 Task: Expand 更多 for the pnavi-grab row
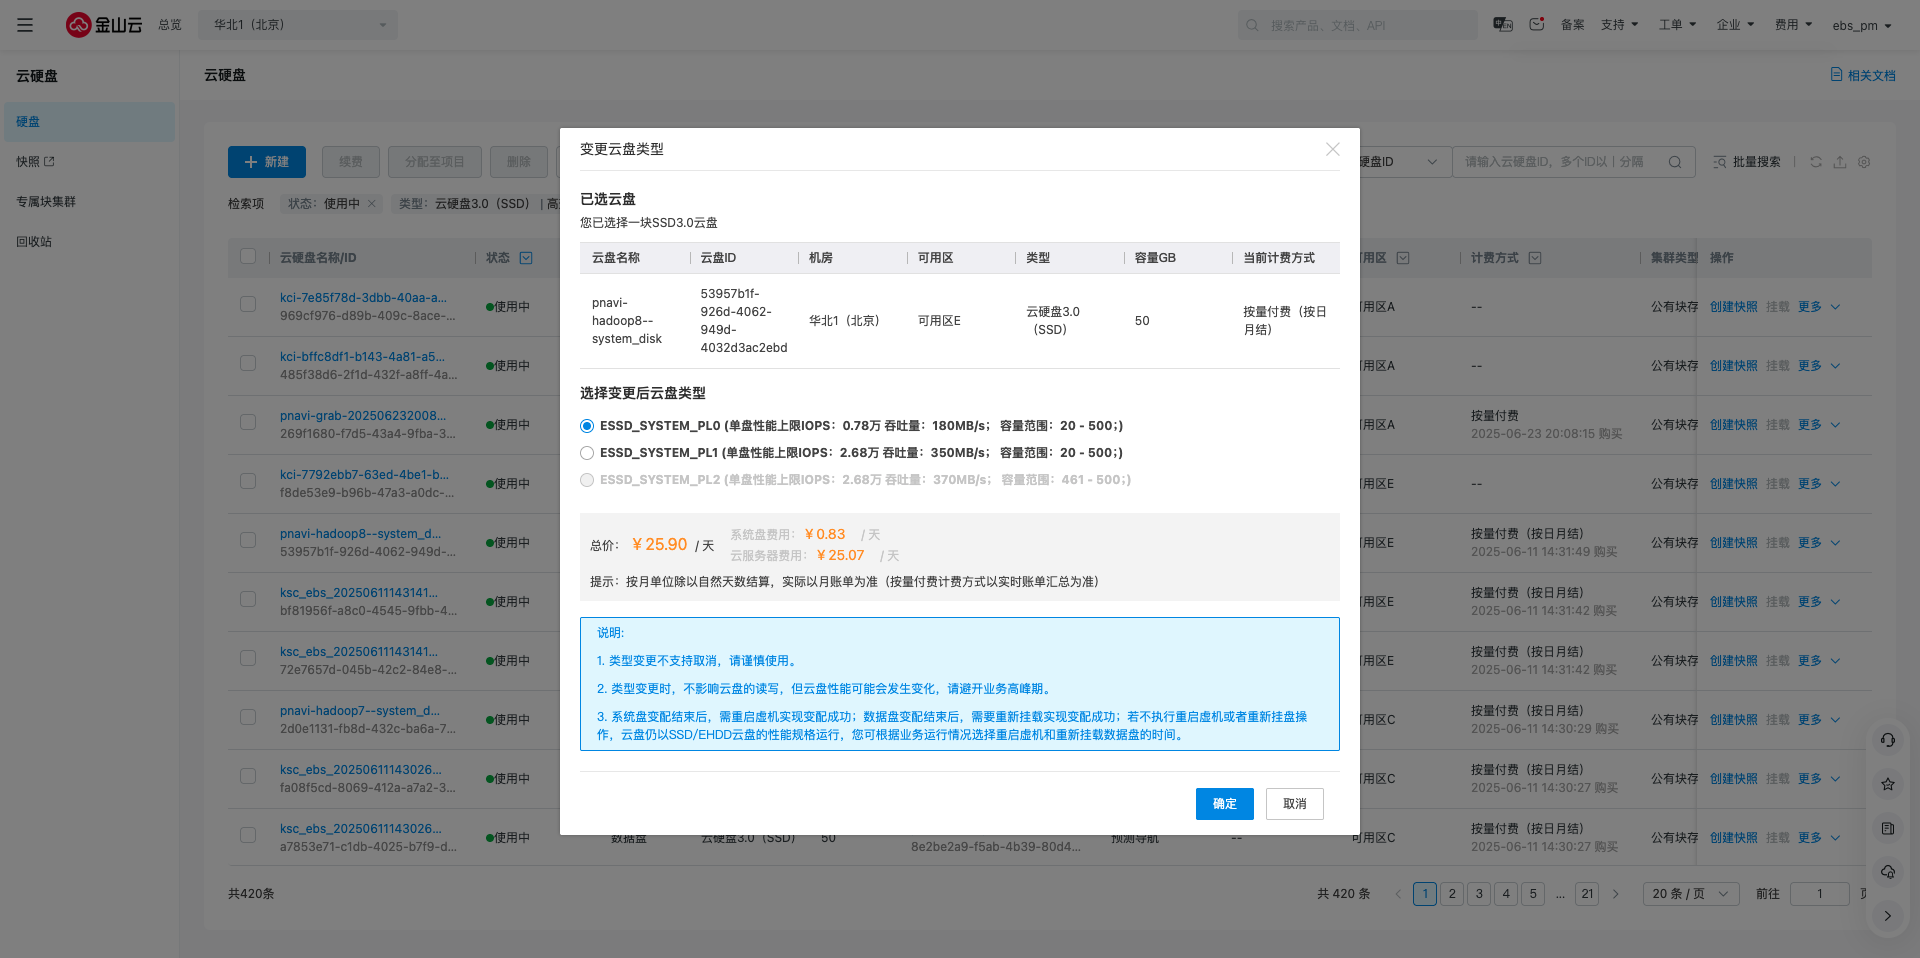pos(1819,425)
